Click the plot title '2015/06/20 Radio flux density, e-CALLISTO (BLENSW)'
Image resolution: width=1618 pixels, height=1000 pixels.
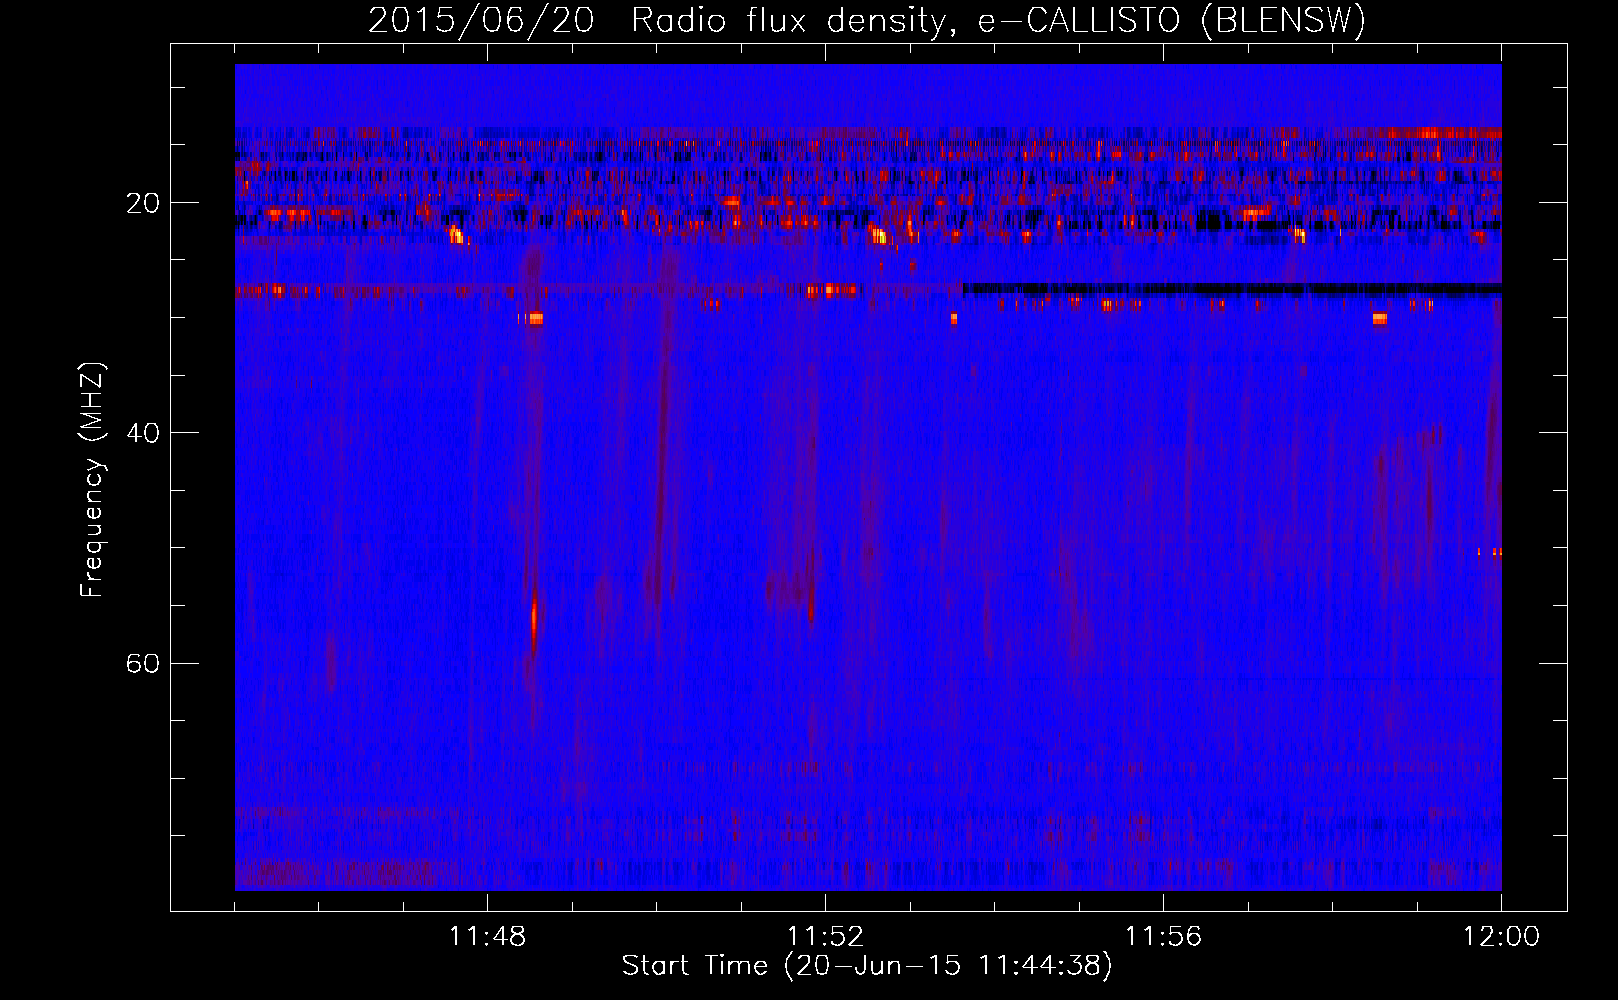click(867, 20)
